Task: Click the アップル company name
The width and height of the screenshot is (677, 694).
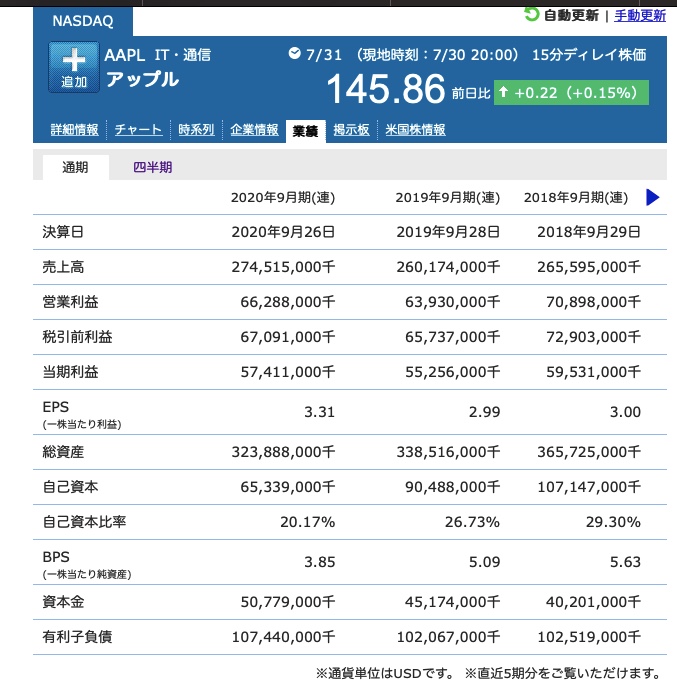Action: click(x=142, y=79)
